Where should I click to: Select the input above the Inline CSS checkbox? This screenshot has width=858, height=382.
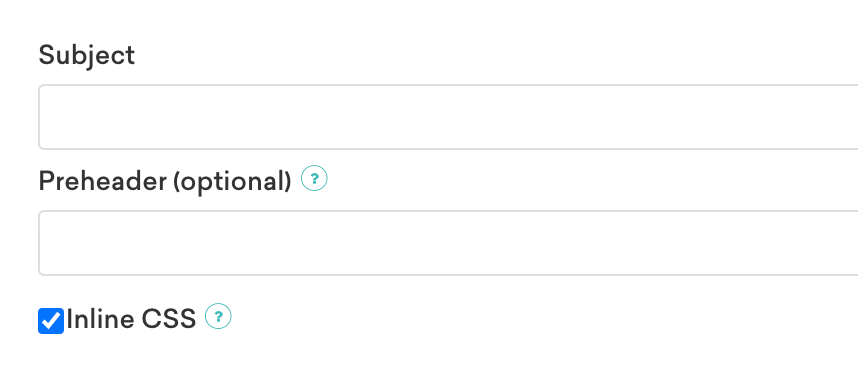(x=448, y=243)
